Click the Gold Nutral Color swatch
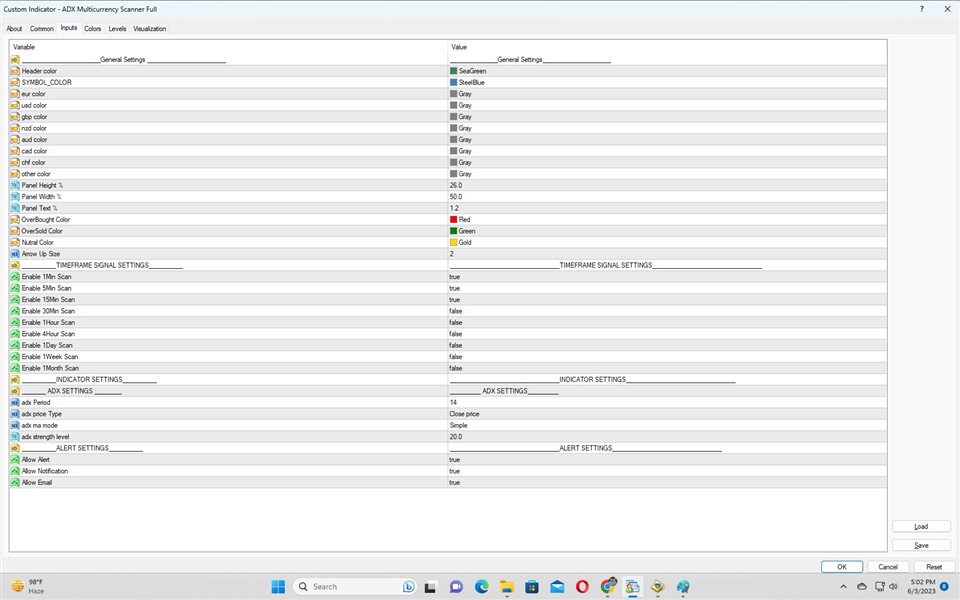 click(454, 242)
